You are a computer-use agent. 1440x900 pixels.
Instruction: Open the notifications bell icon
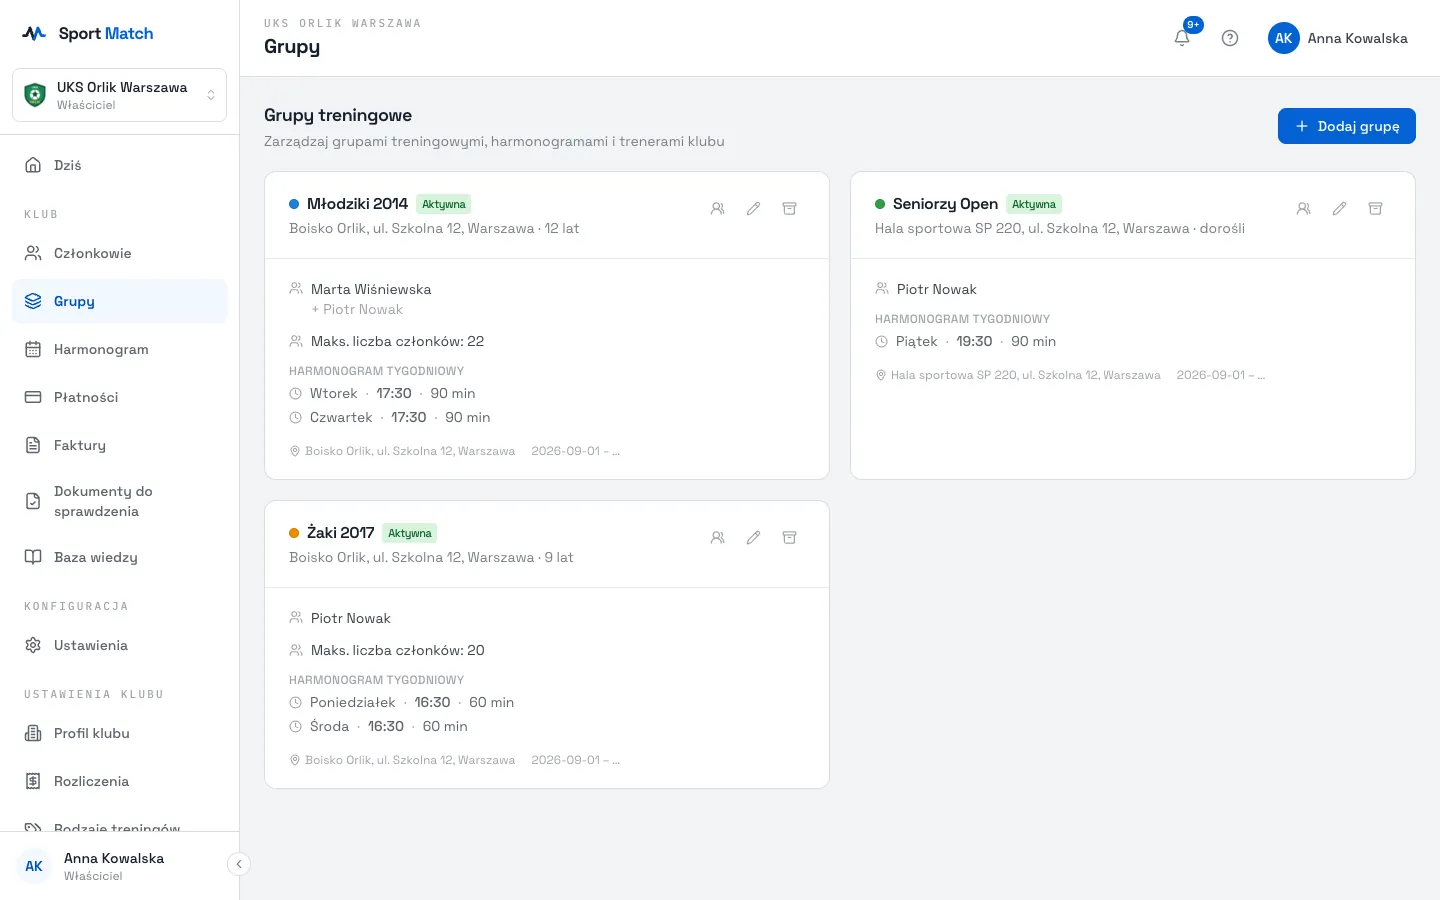click(1182, 38)
